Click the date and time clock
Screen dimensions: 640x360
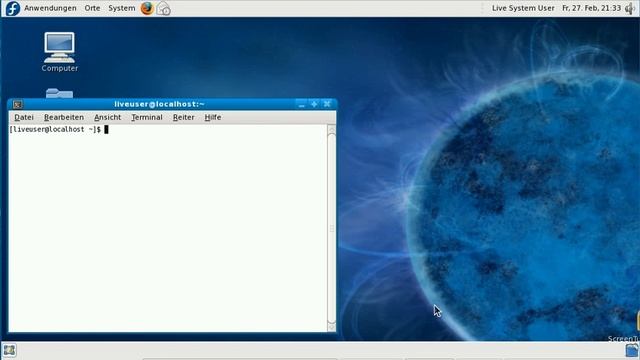(591, 8)
